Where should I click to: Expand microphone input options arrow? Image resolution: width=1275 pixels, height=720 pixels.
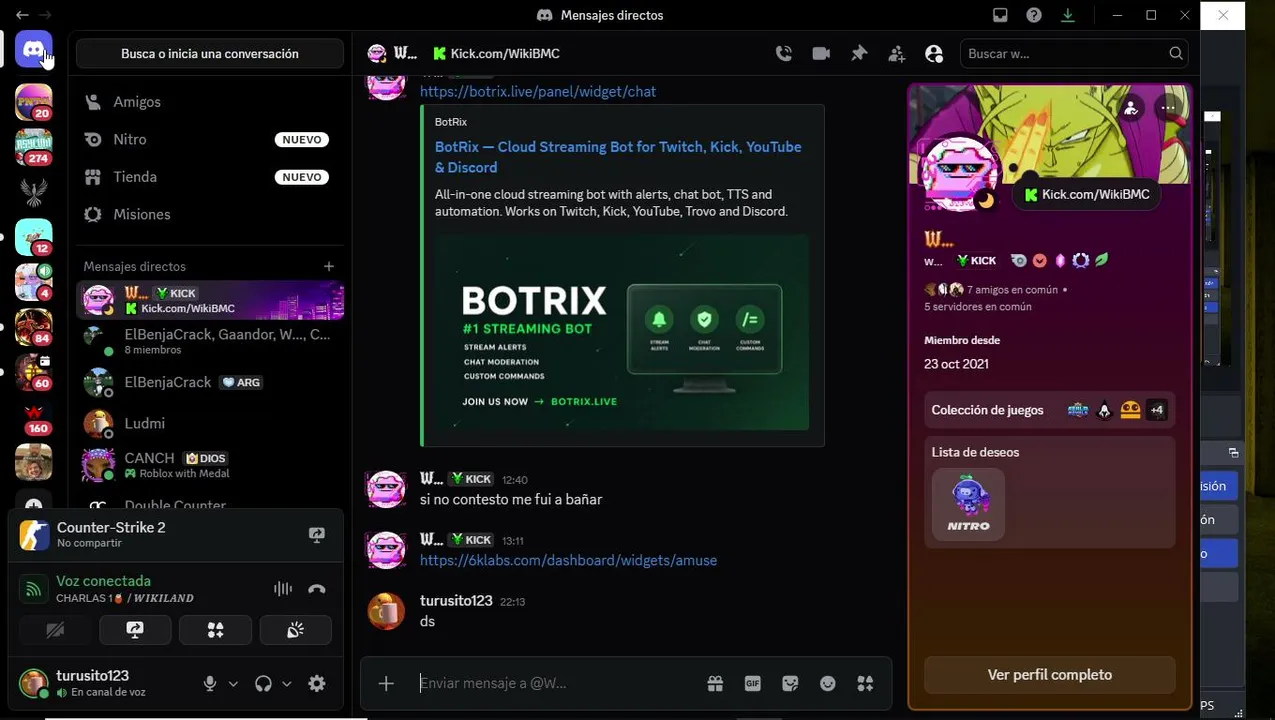point(233,684)
